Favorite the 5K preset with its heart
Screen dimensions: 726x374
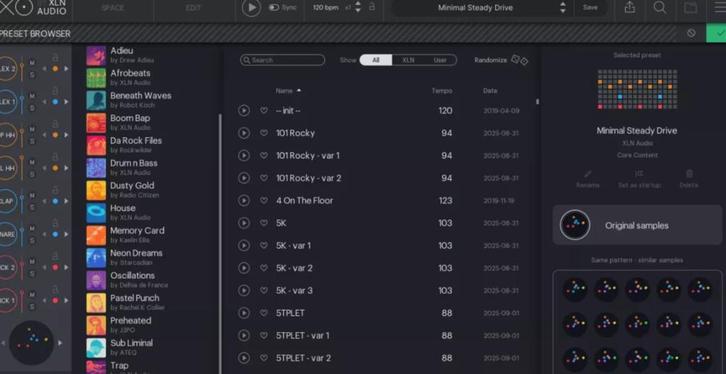(263, 223)
